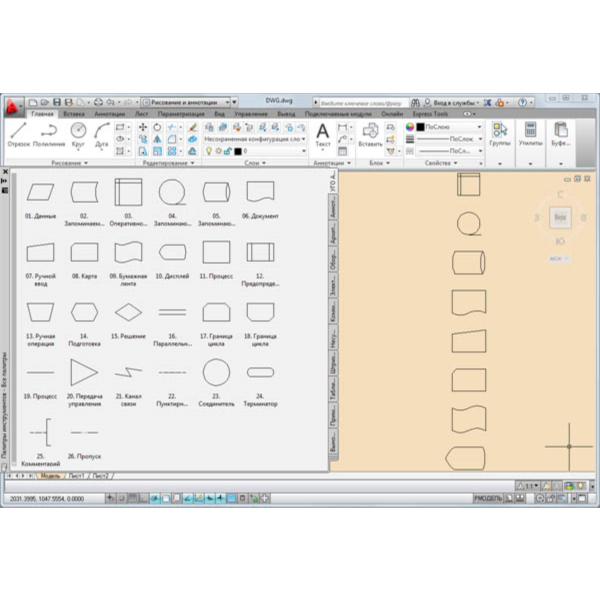
Task: Open the Рисование и аннотации workspace dropdown
Action: (186, 103)
